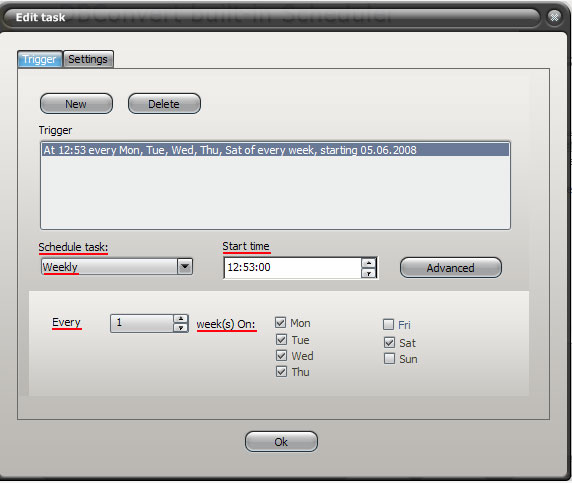
Task: Enable the Fri checkbox
Action: [389, 324]
